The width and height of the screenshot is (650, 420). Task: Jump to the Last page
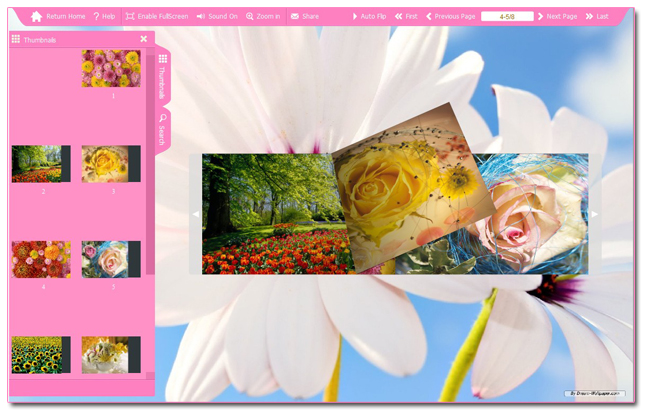(597, 17)
